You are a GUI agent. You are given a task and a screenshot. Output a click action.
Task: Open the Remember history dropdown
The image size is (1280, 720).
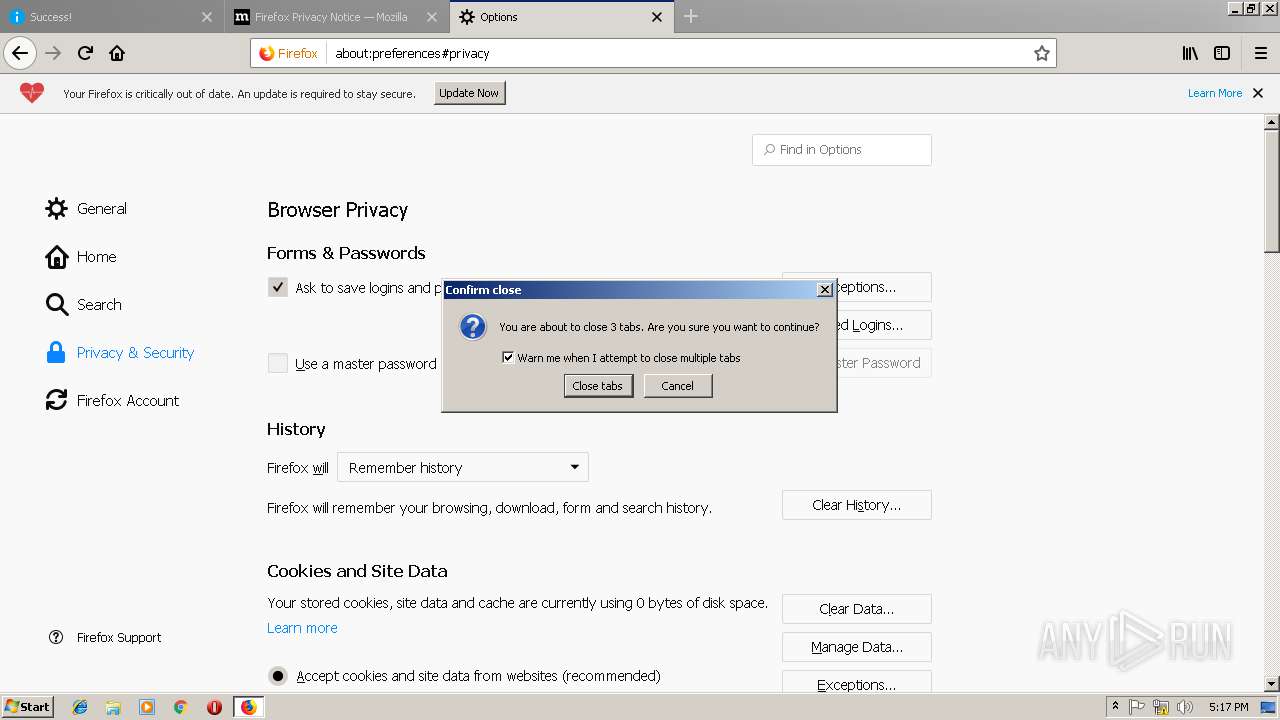pos(463,467)
